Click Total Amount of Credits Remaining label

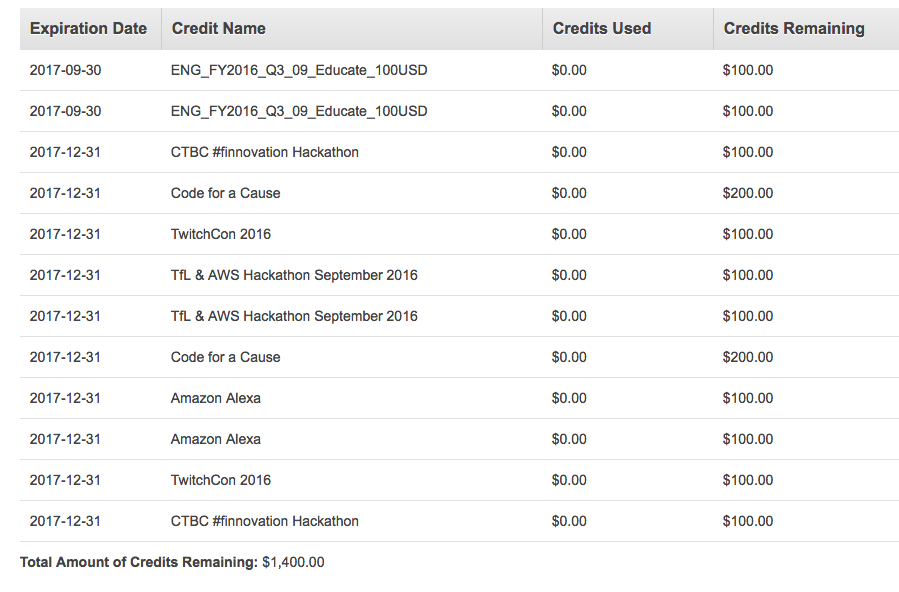tap(139, 562)
